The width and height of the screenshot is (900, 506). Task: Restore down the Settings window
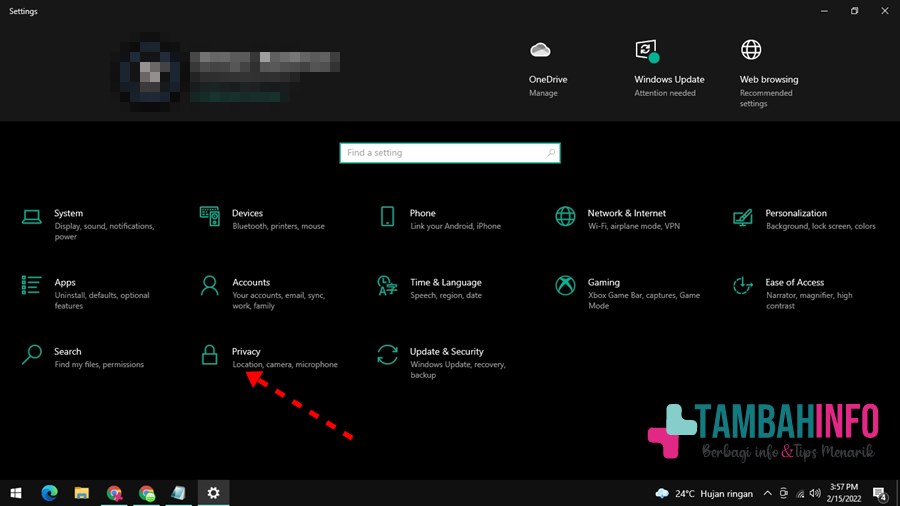[x=855, y=11]
